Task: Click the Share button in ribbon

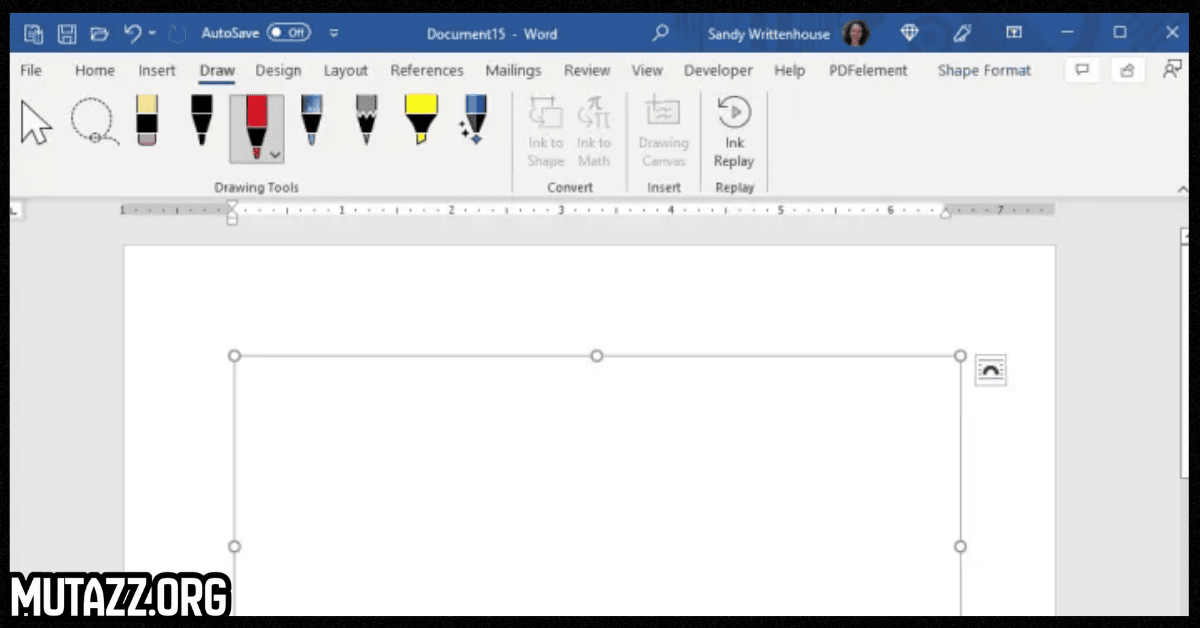Action: (x=1127, y=70)
